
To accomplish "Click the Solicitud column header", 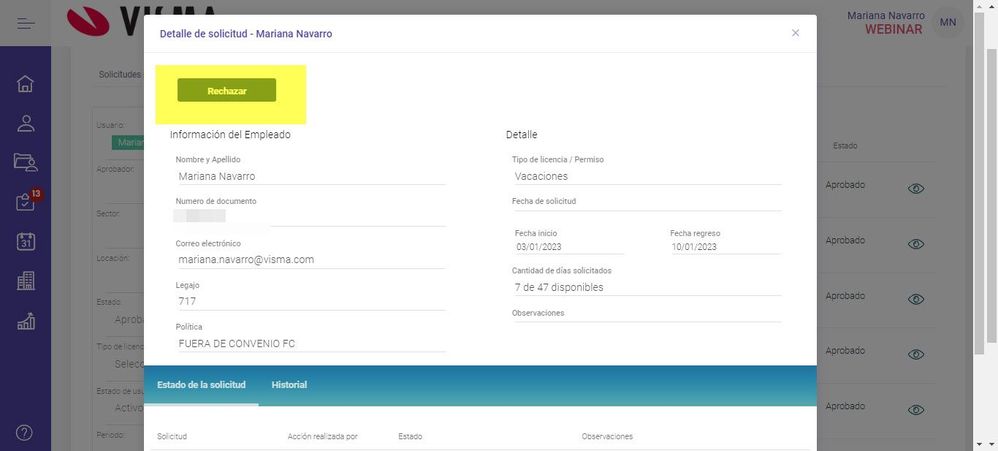I will point(172,436).
